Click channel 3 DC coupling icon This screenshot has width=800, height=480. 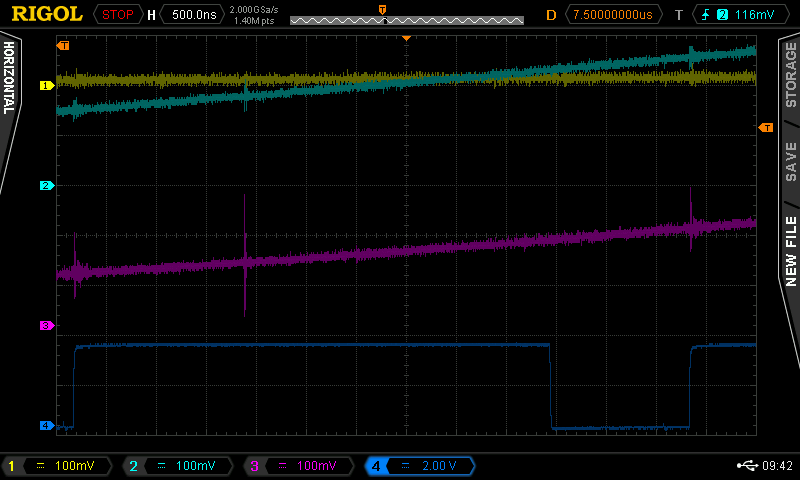pyautogui.click(x=282, y=466)
